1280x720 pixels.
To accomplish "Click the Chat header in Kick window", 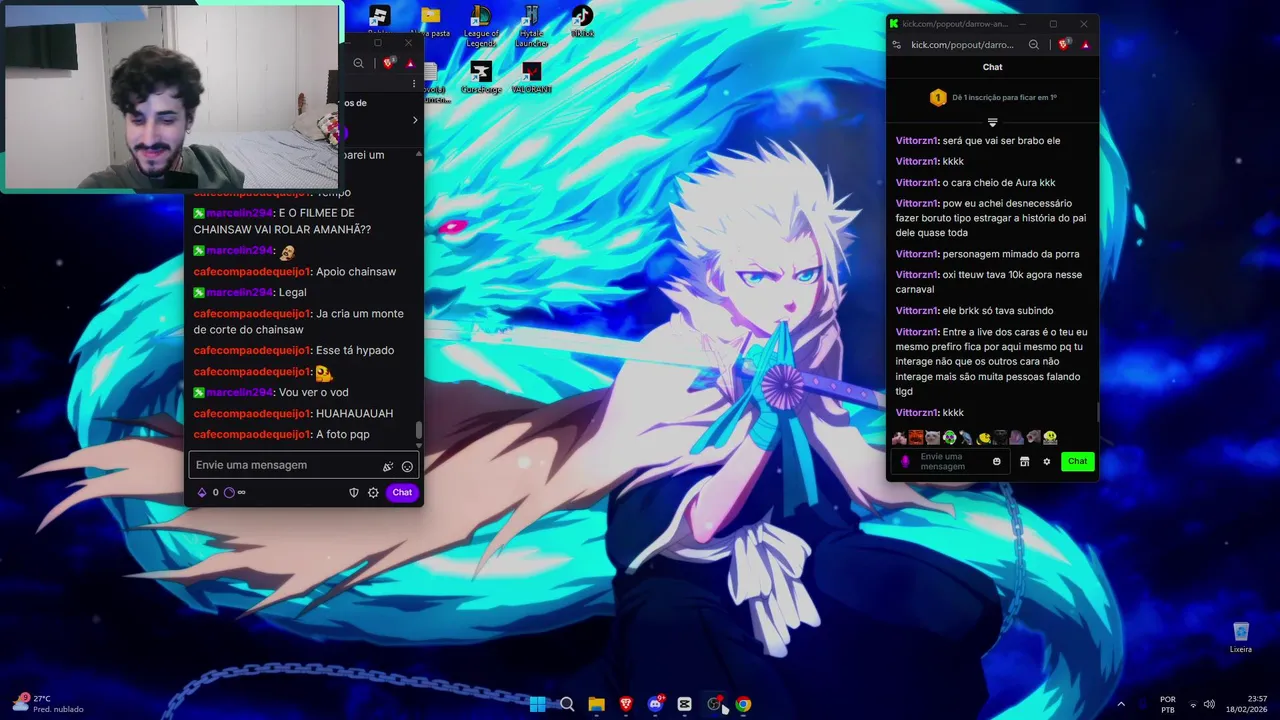I will 992,67.
